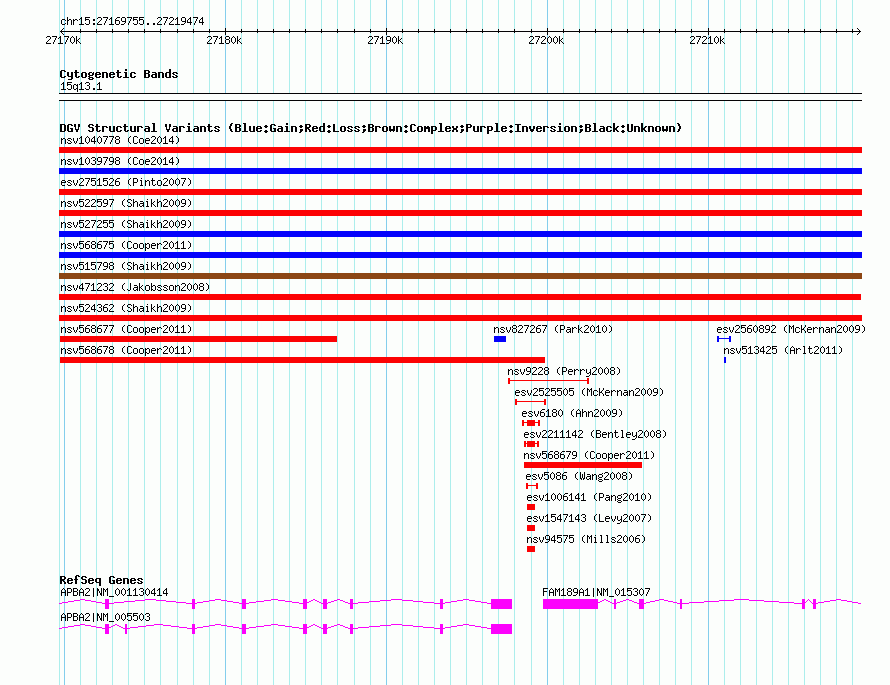Select variant label nsv513425 (Arlt2011)
The height and width of the screenshot is (685, 890).
783,350
